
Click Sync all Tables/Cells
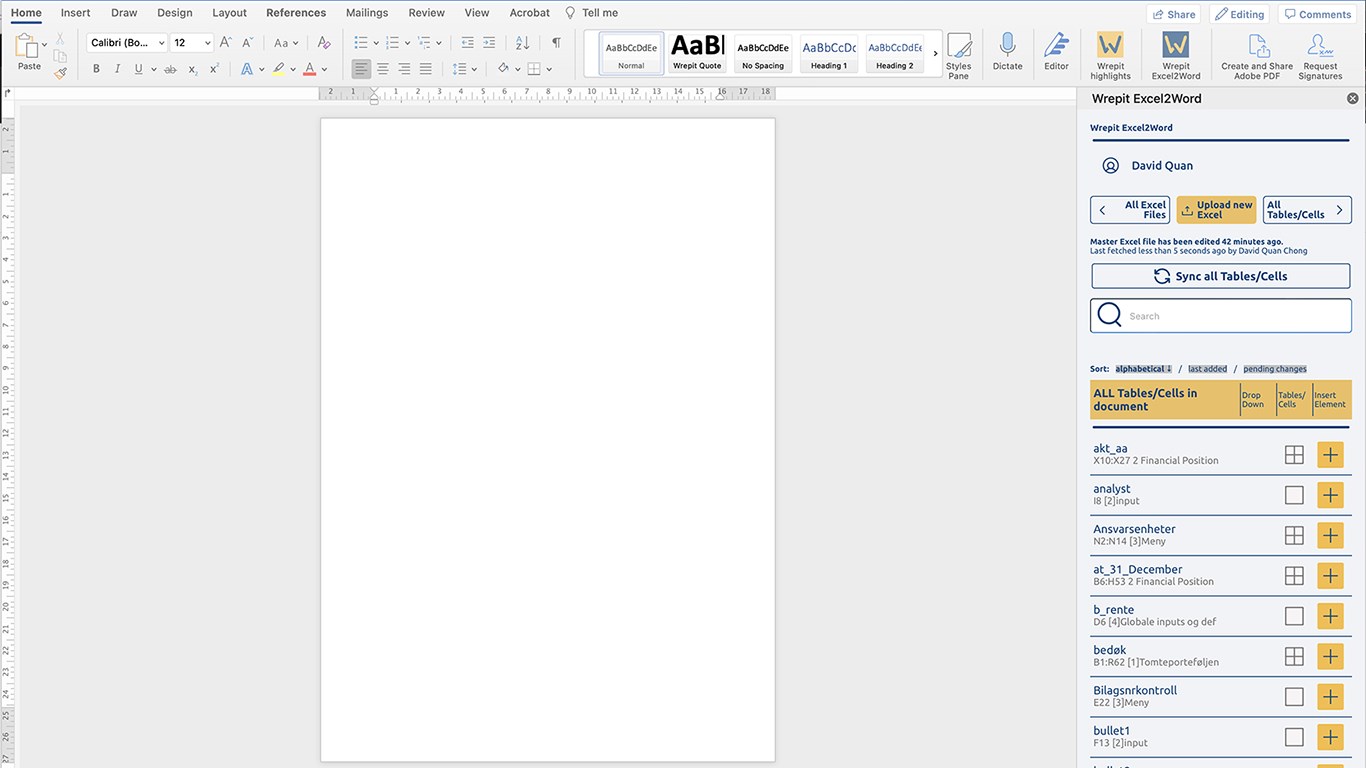1221,276
